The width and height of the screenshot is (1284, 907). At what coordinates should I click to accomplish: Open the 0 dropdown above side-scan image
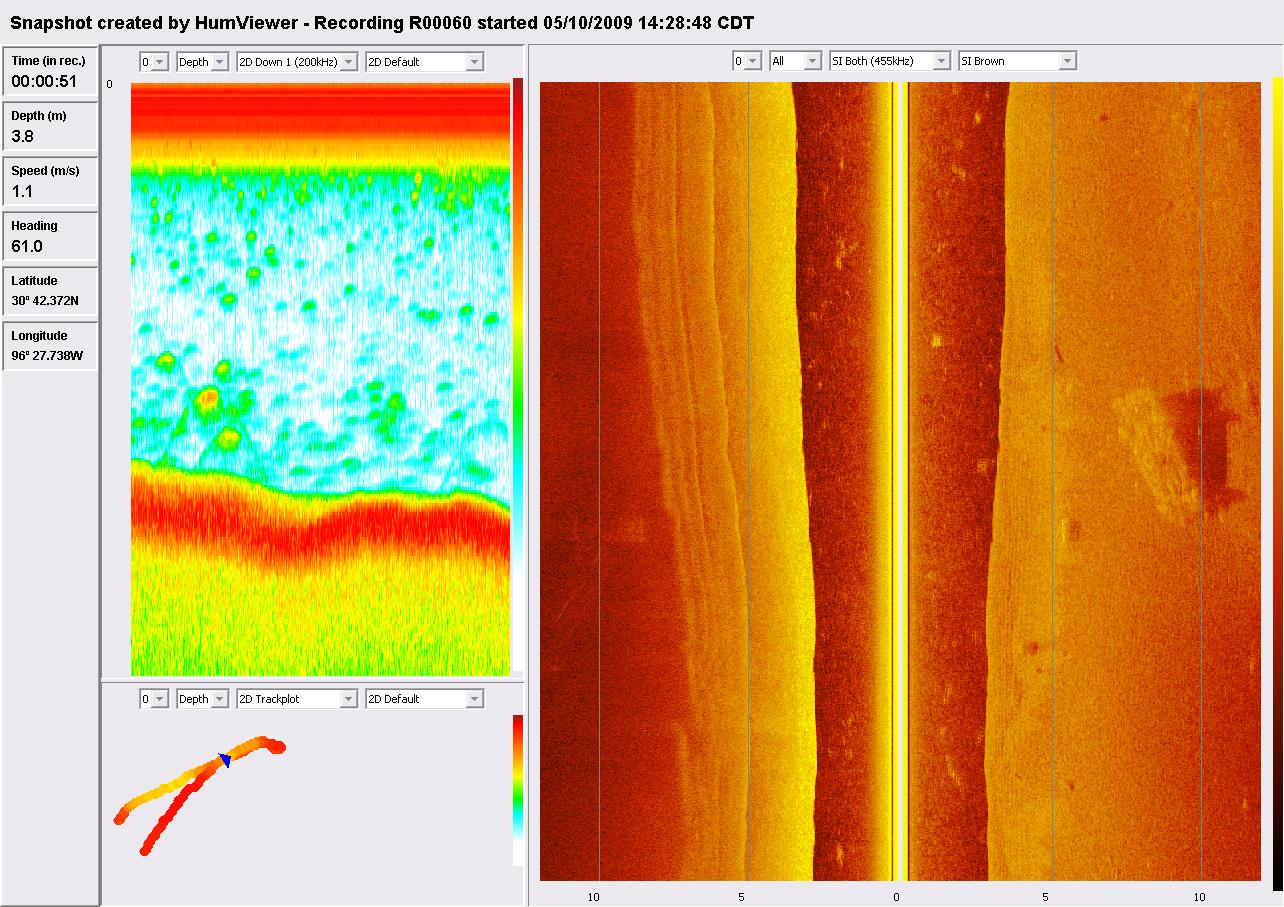pos(747,61)
